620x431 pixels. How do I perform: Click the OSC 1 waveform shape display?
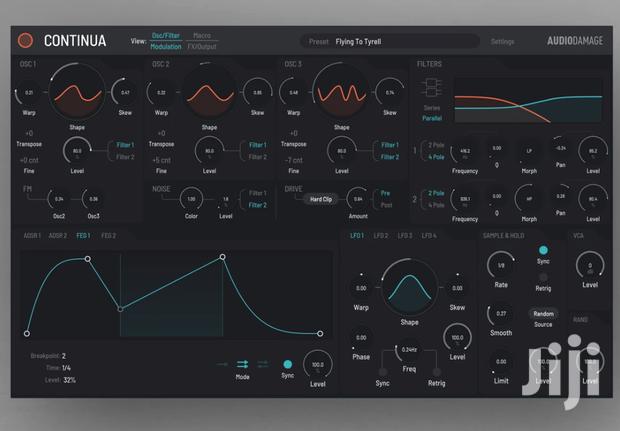tap(77, 93)
